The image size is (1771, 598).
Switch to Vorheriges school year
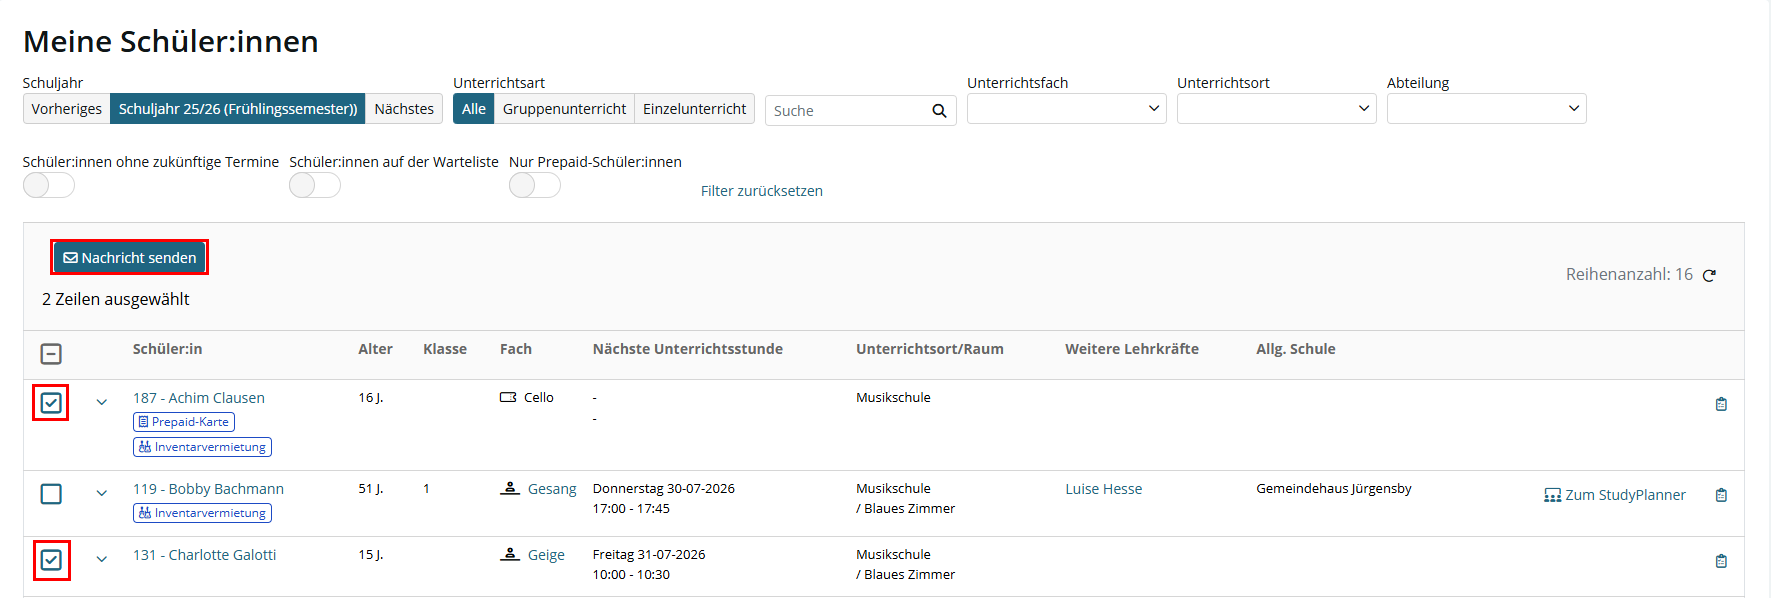point(67,109)
